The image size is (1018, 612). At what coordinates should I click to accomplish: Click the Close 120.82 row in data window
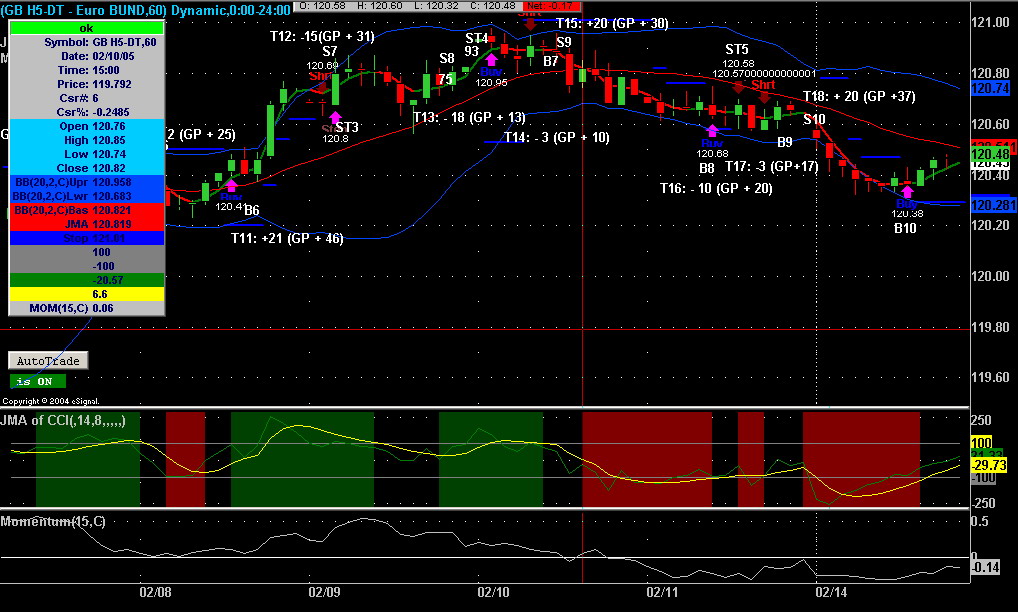pos(86,168)
